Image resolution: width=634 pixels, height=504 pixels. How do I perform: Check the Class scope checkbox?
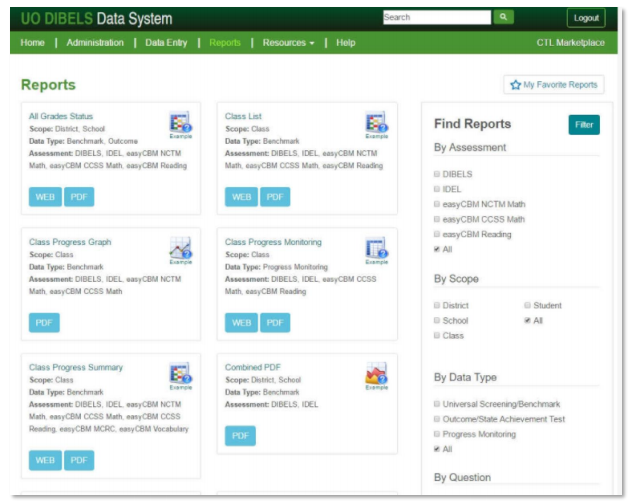tap(437, 335)
